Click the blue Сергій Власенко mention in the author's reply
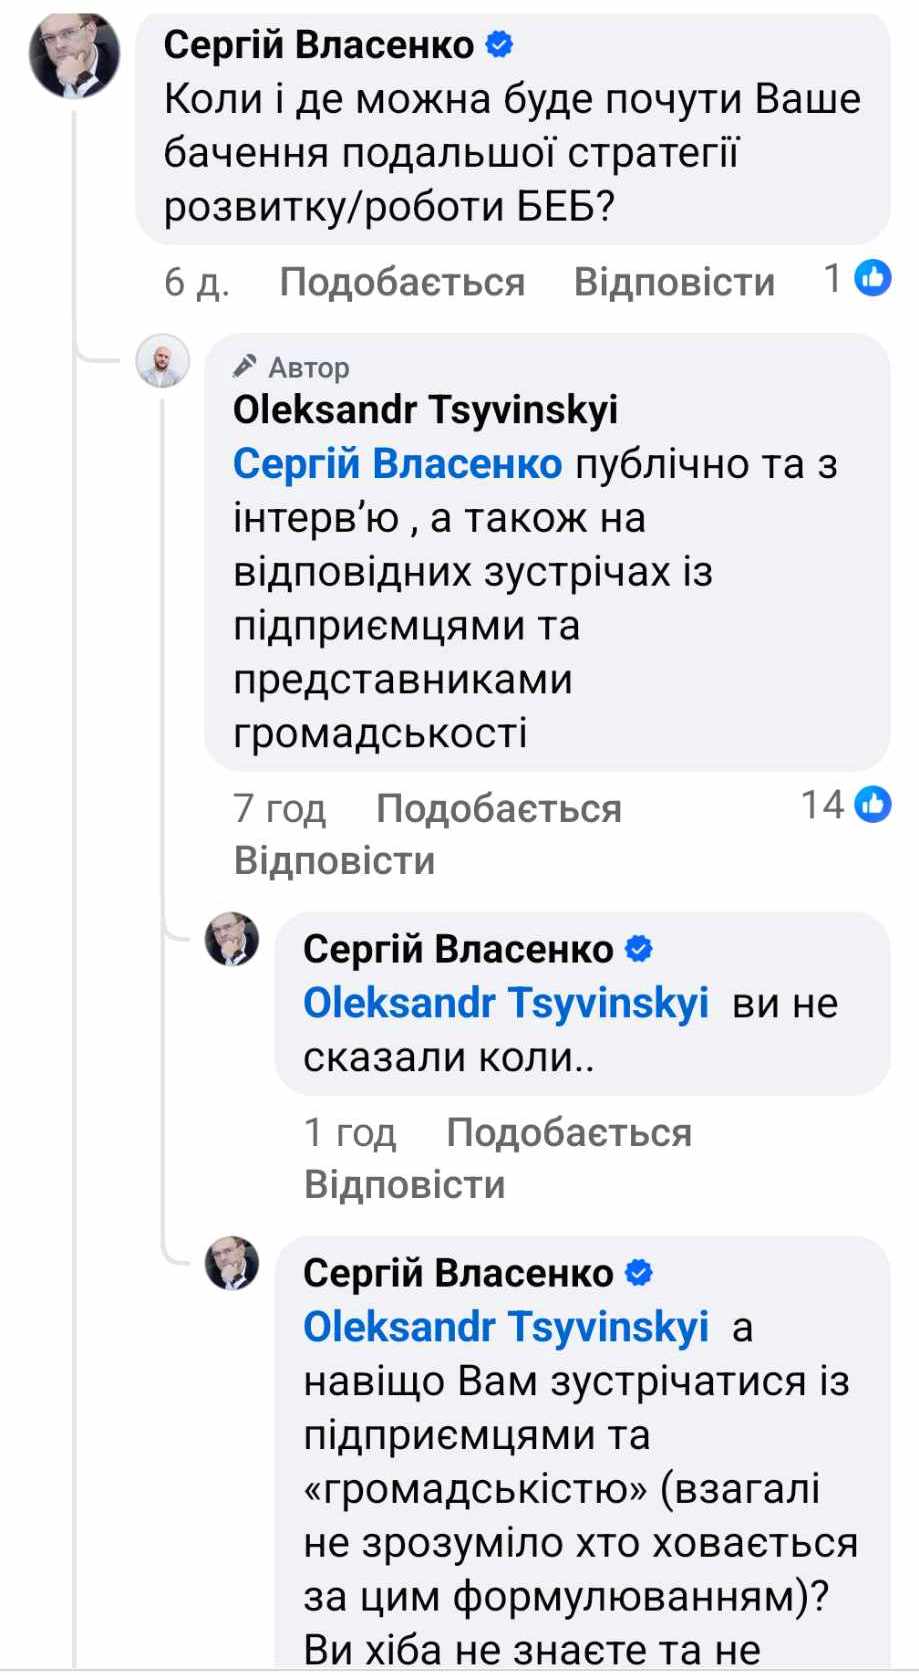Viewport: 919px width, 1675px height. [x=397, y=464]
